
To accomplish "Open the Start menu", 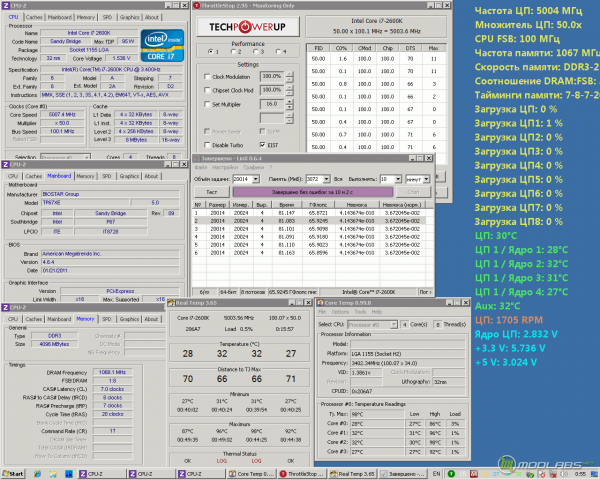I will pyautogui.click(x=13, y=474).
